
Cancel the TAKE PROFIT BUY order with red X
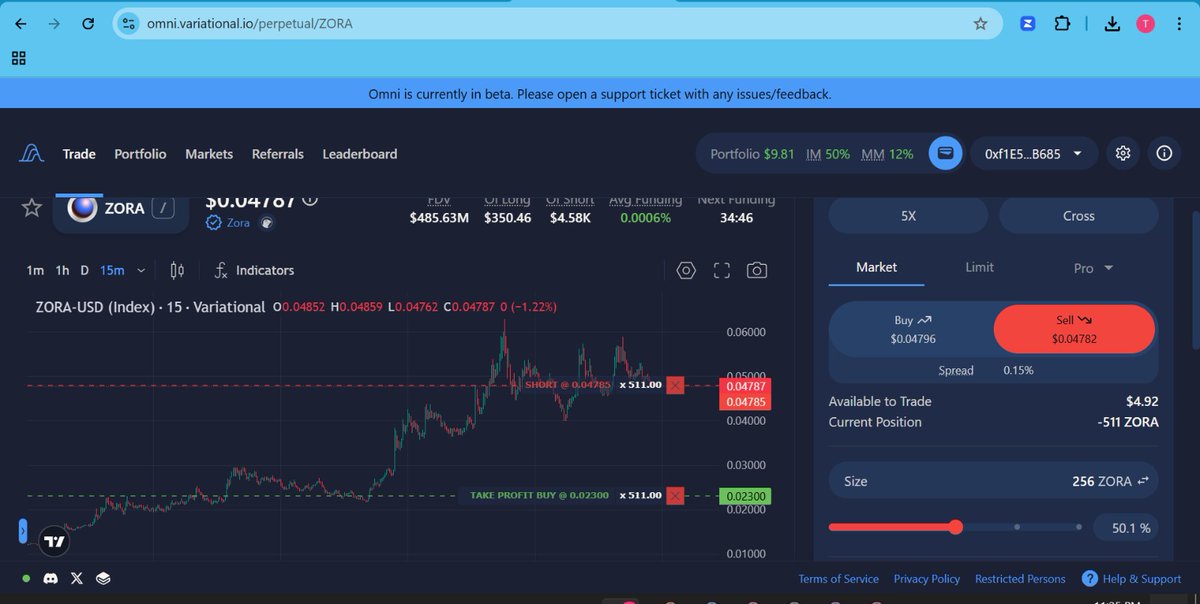click(675, 496)
